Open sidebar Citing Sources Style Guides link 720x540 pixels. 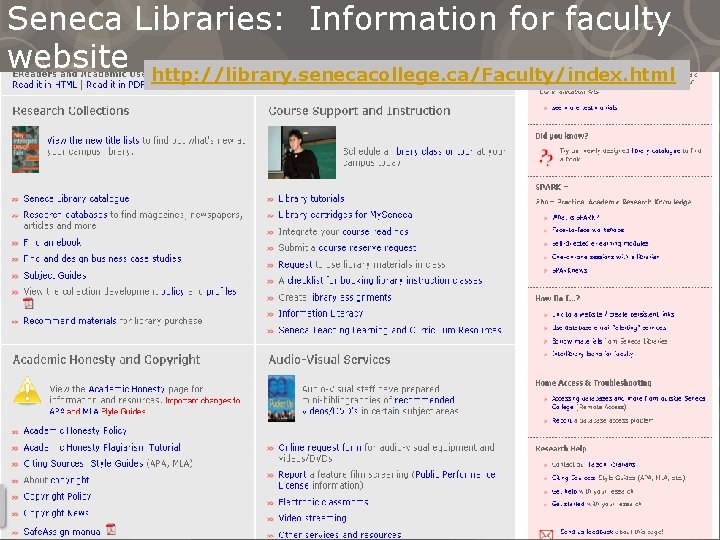[x=618, y=478]
